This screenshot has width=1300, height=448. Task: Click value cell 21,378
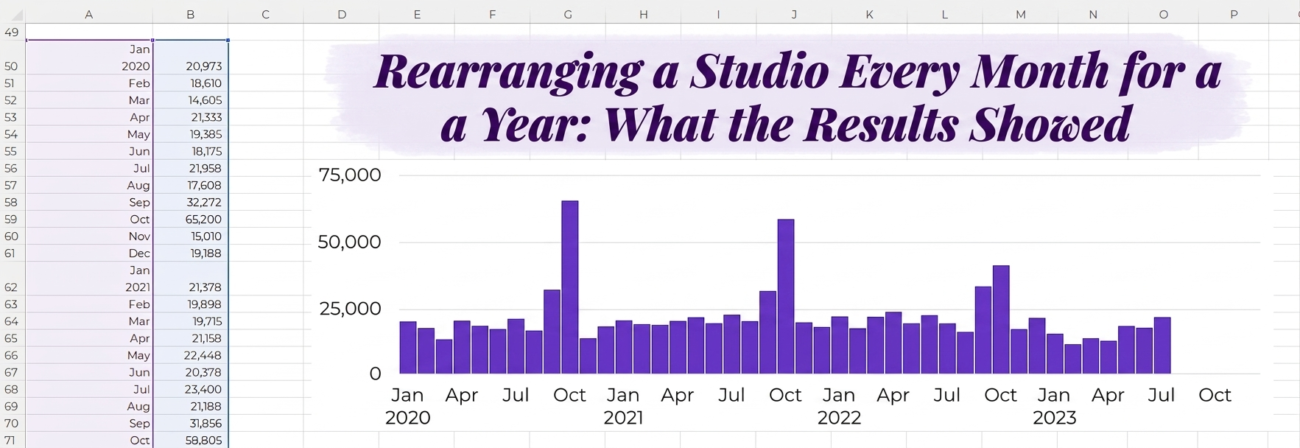pyautogui.click(x=190, y=278)
